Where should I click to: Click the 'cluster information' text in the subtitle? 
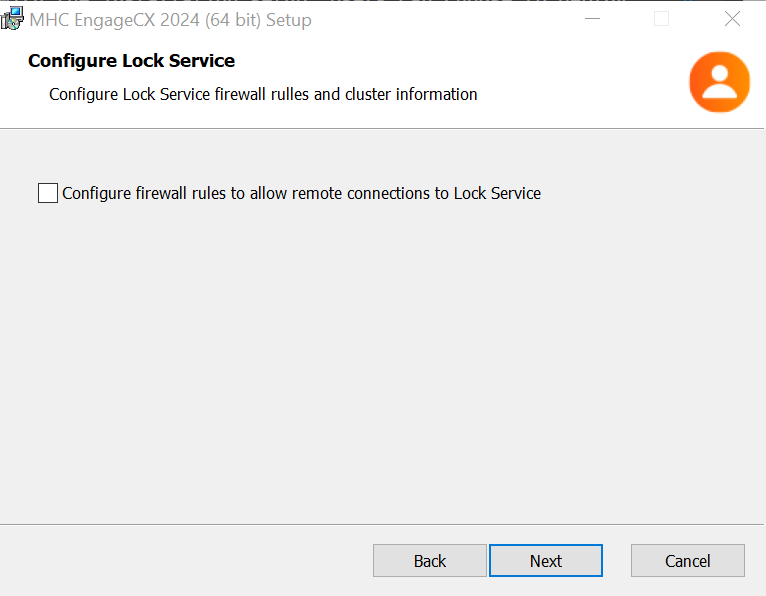click(x=411, y=94)
